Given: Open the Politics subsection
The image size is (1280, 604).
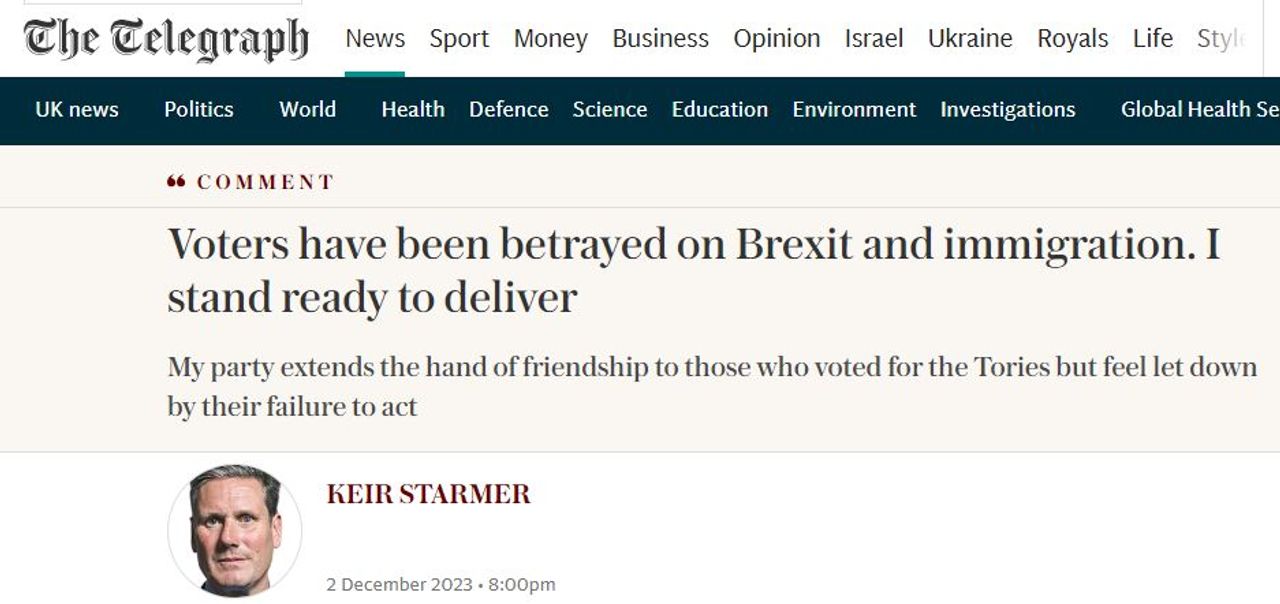Looking at the screenshot, I should pos(198,110).
